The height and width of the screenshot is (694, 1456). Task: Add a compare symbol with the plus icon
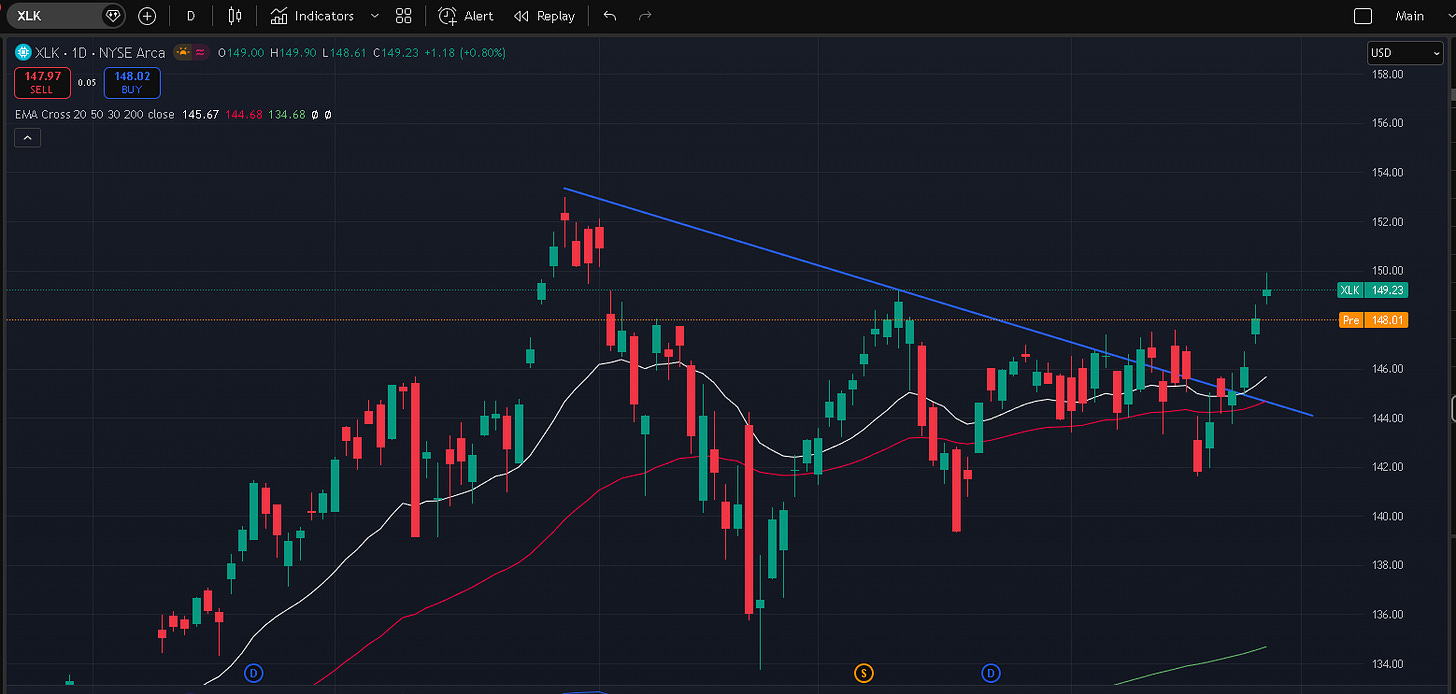pos(147,16)
